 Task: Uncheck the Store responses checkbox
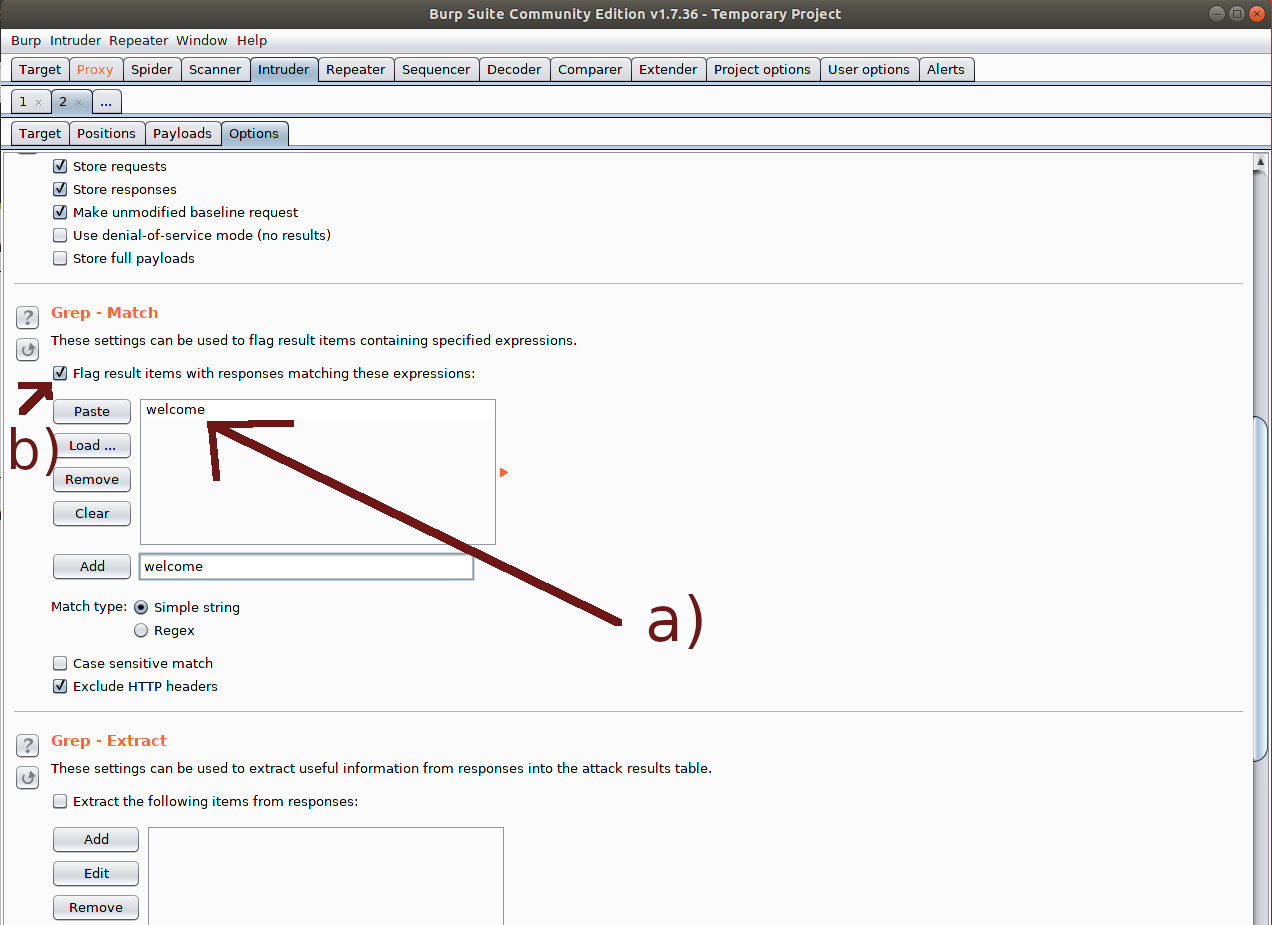click(60, 189)
